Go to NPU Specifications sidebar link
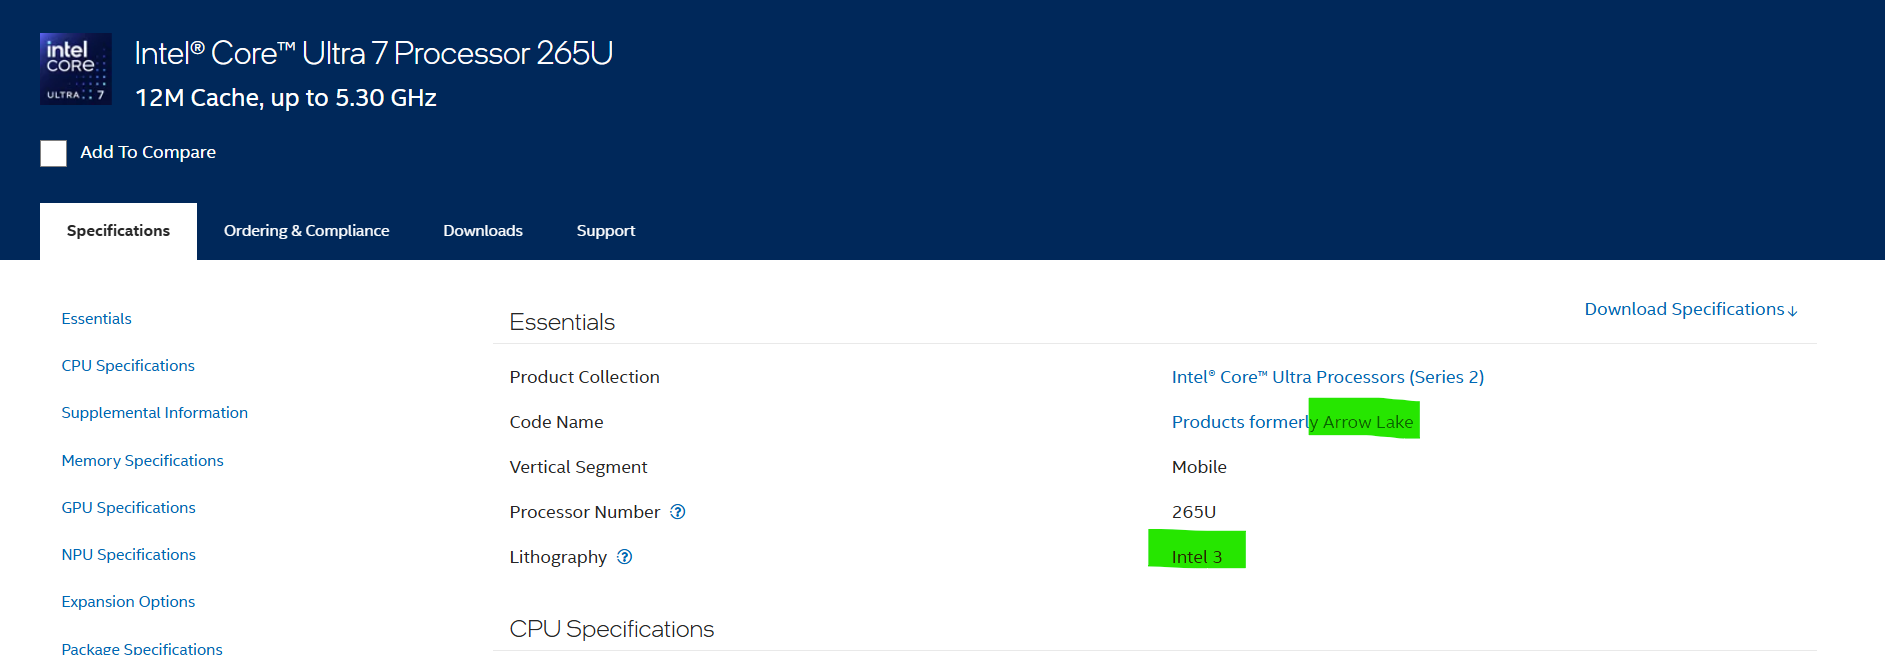 tap(128, 555)
